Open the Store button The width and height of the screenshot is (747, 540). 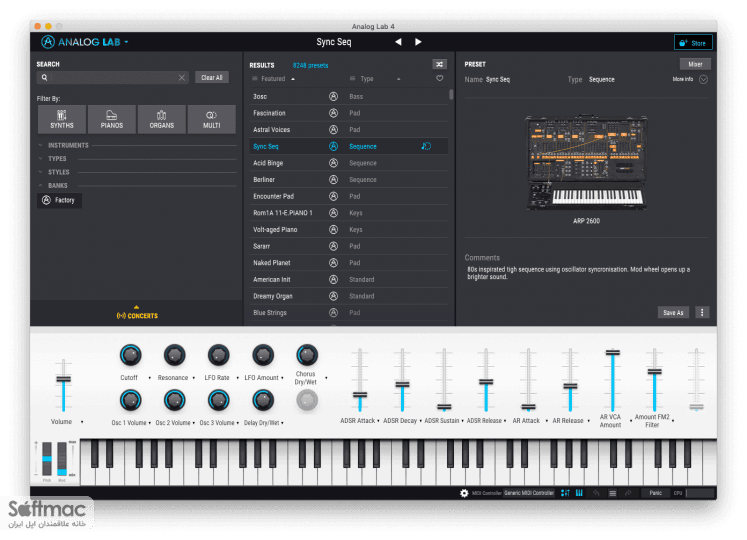tap(693, 42)
